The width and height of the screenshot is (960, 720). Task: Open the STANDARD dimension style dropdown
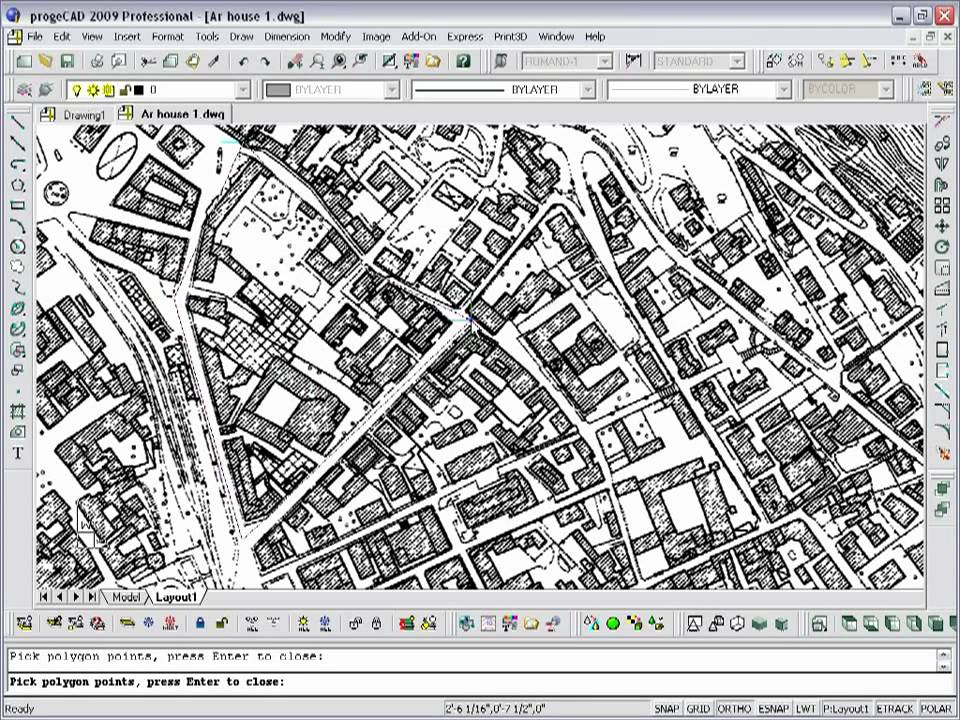pos(737,61)
